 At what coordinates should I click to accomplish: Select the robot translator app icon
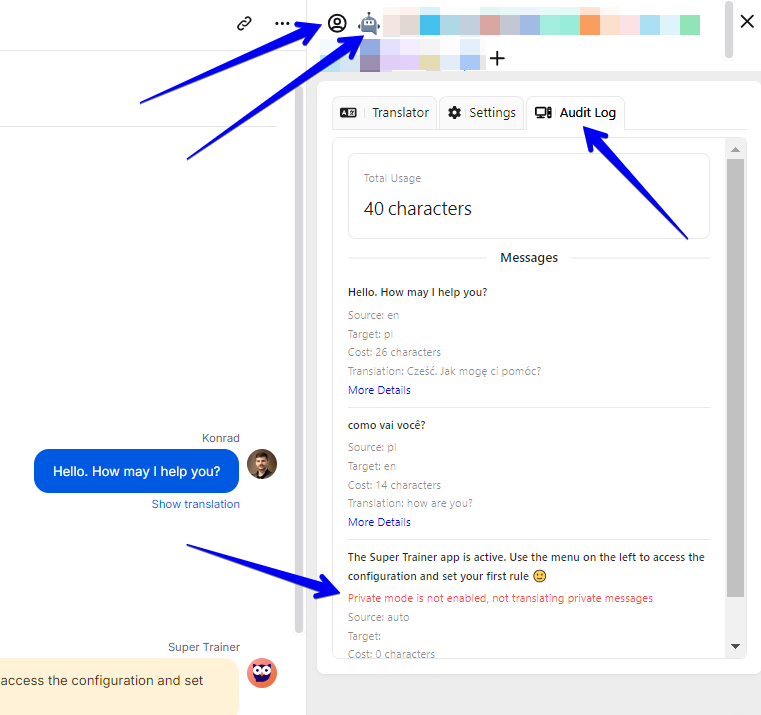click(369, 23)
